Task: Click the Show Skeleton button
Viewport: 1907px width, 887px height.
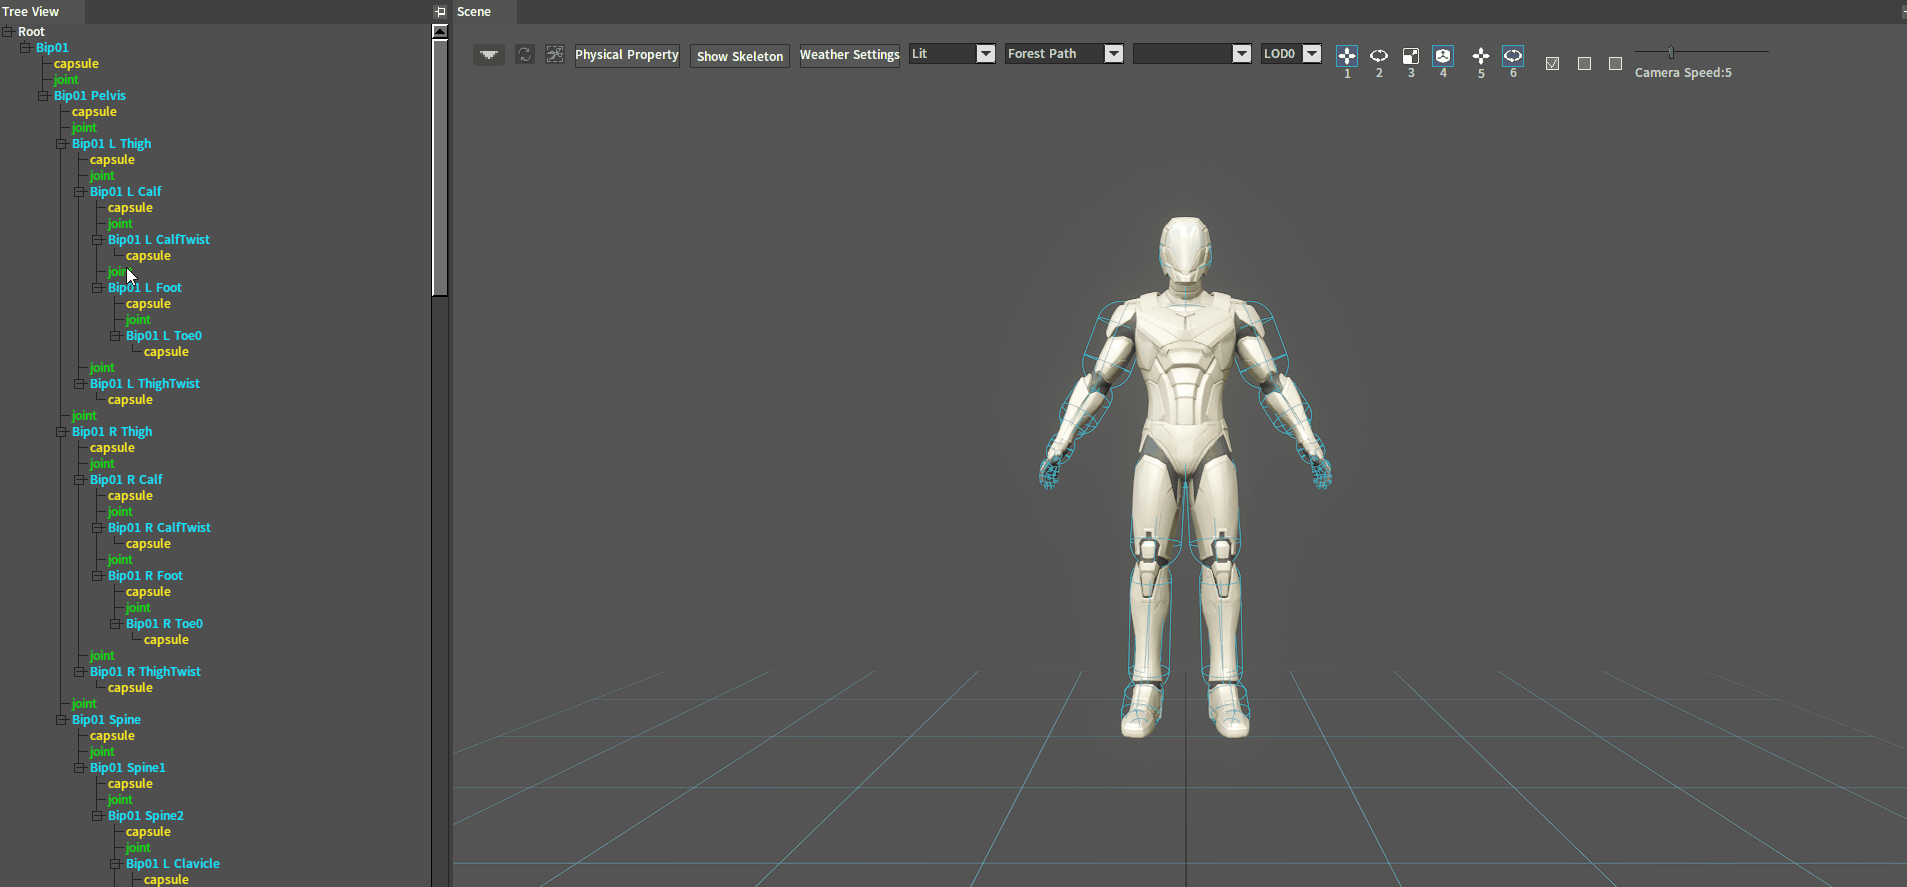Action: click(x=740, y=56)
